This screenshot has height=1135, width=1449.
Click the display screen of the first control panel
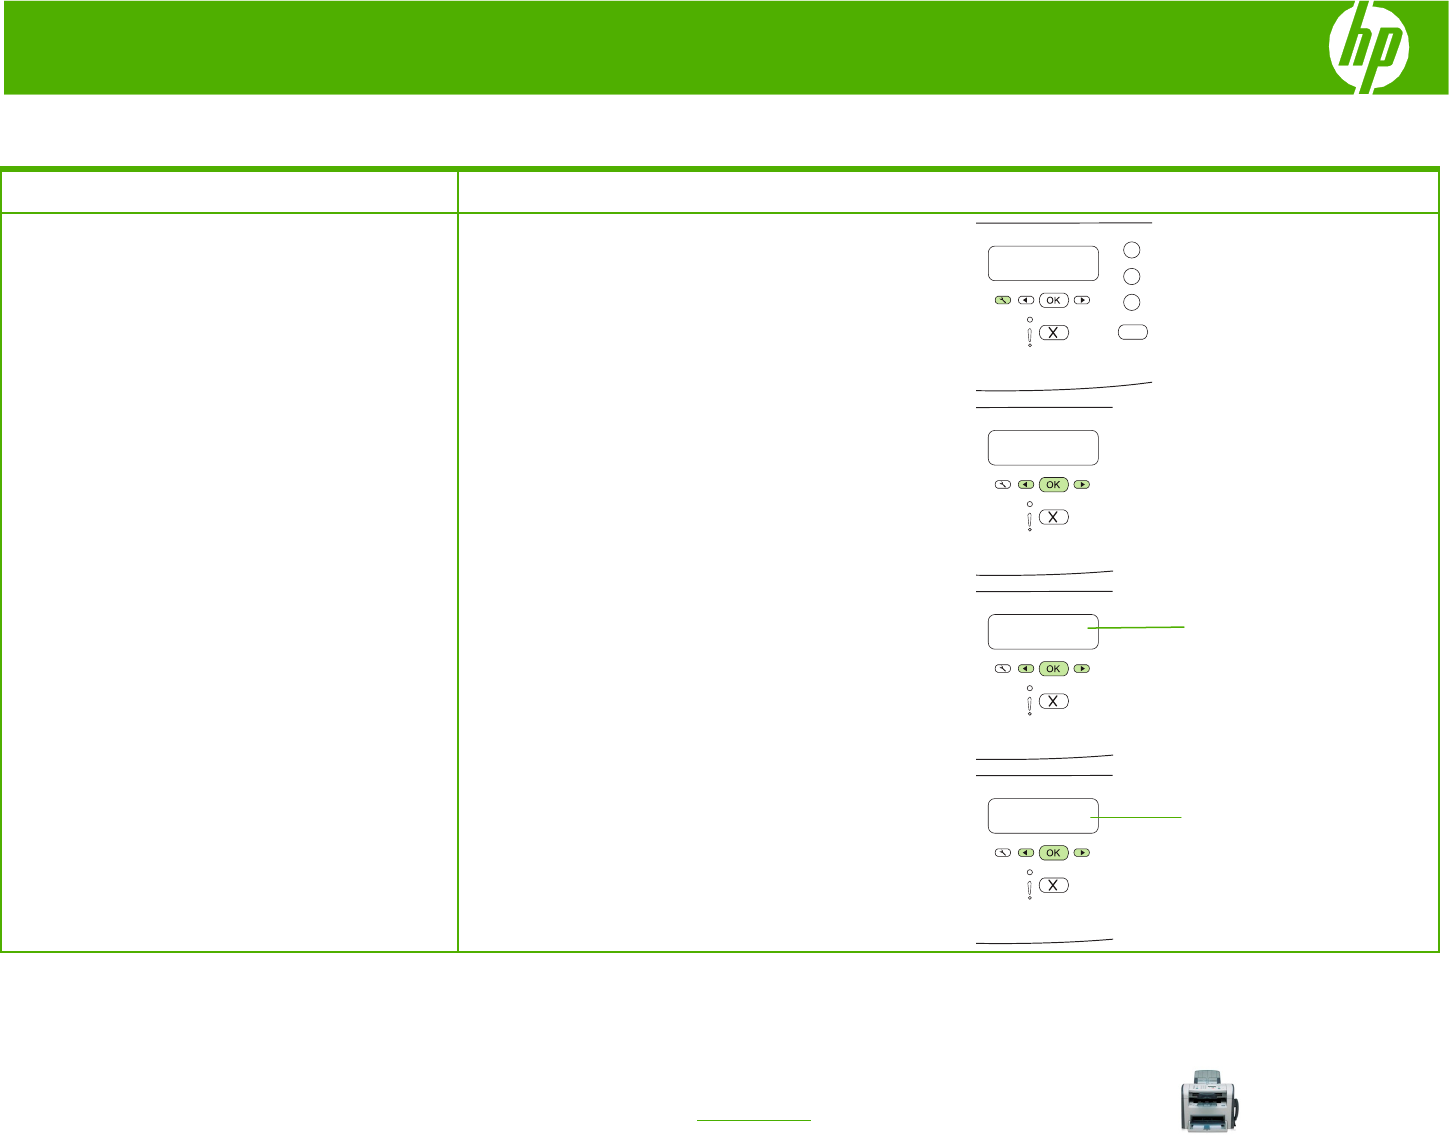click(x=1043, y=263)
